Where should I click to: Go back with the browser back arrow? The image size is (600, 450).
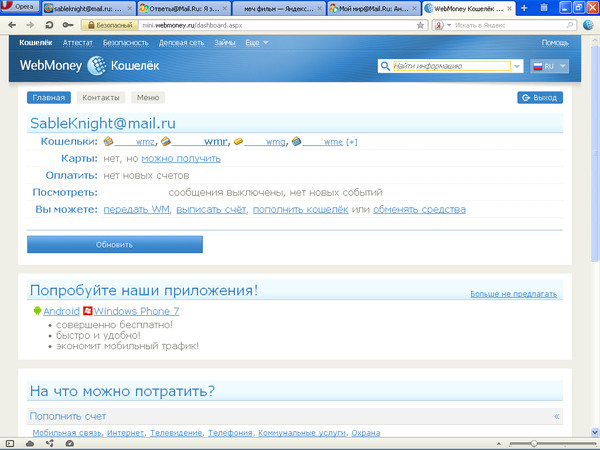click(x=12, y=25)
